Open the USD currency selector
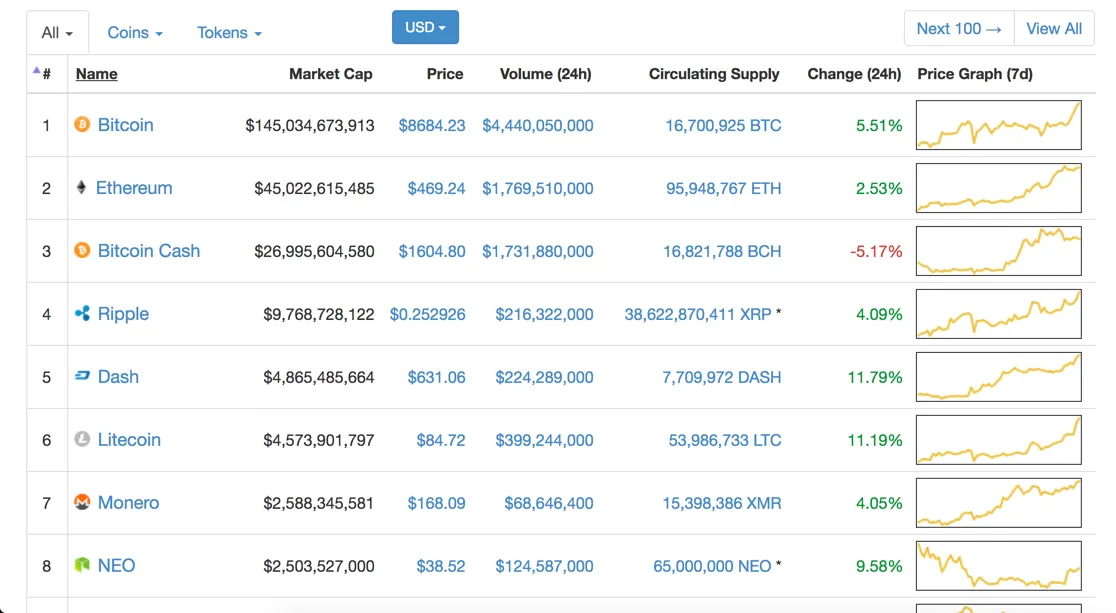This screenshot has height=613, width=1116. [x=425, y=27]
